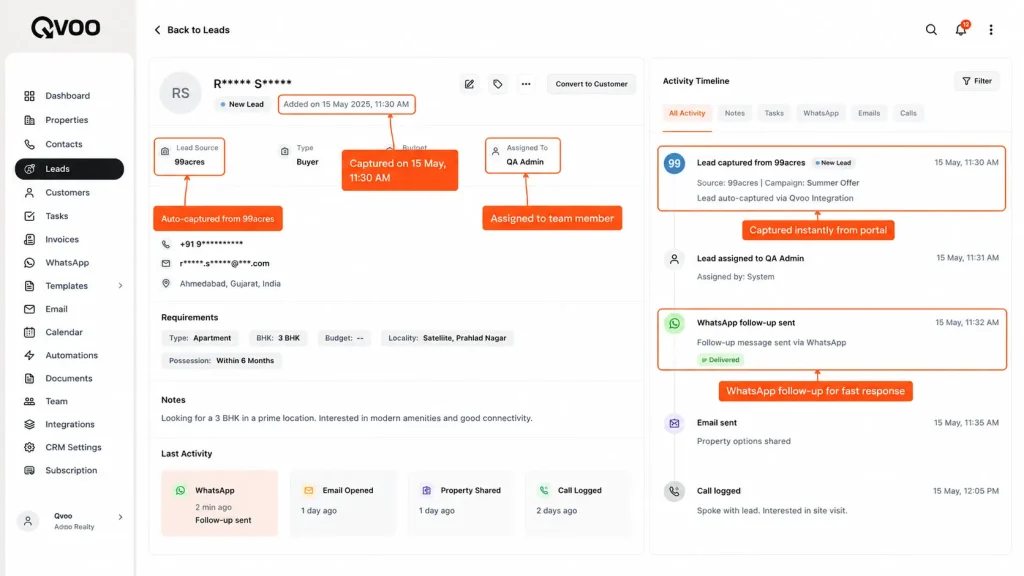Image resolution: width=1024 pixels, height=576 pixels.
Task: Click the BHK: 3 BHK requirement chip
Action: tap(278, 338)
